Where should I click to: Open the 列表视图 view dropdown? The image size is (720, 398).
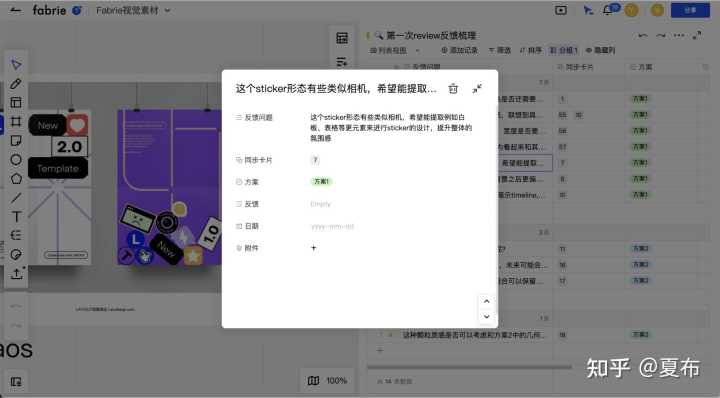[394, 50]
